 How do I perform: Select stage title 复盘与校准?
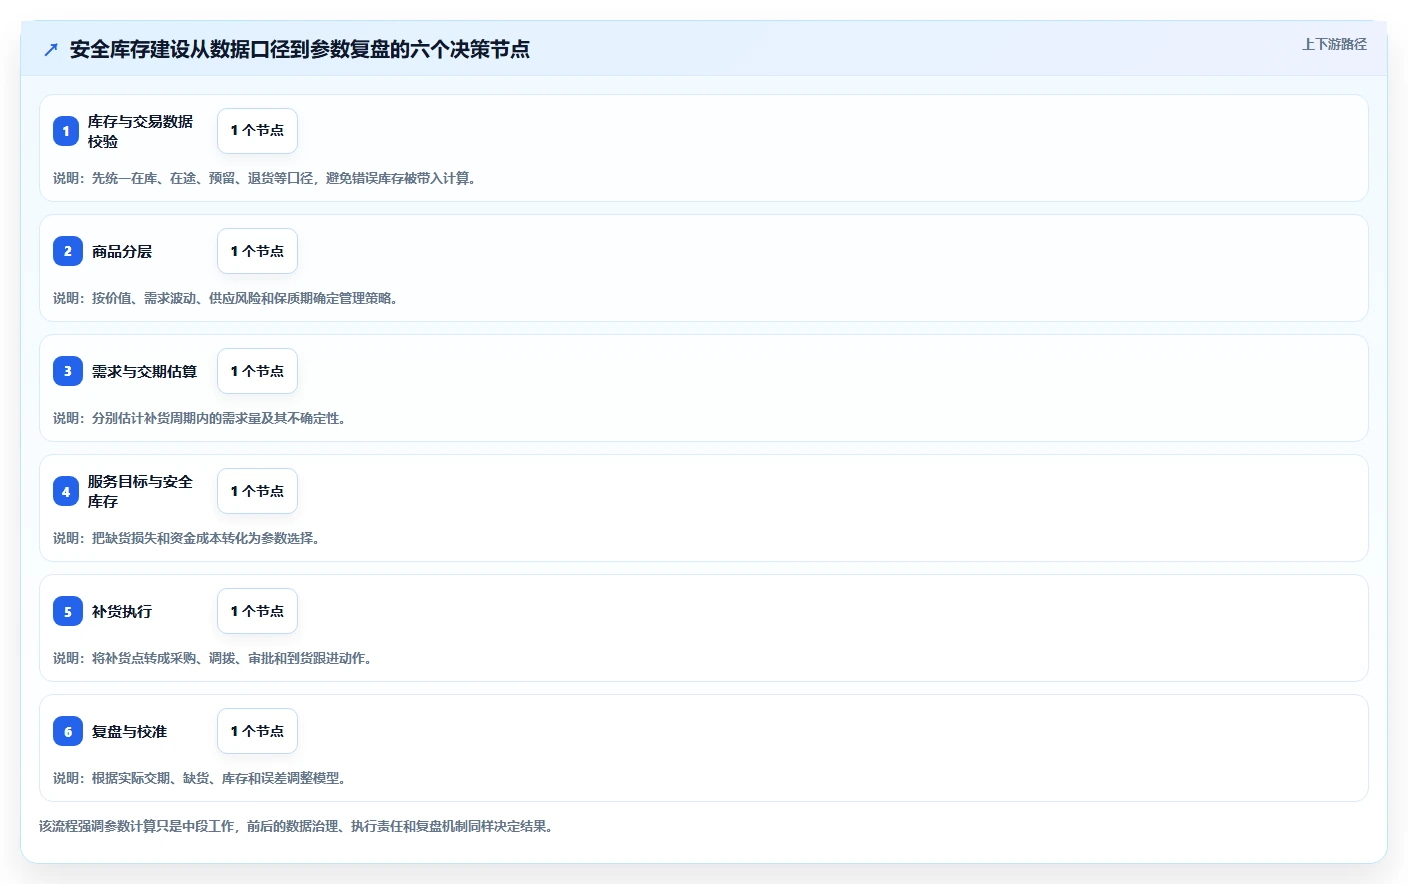(129, 731)
